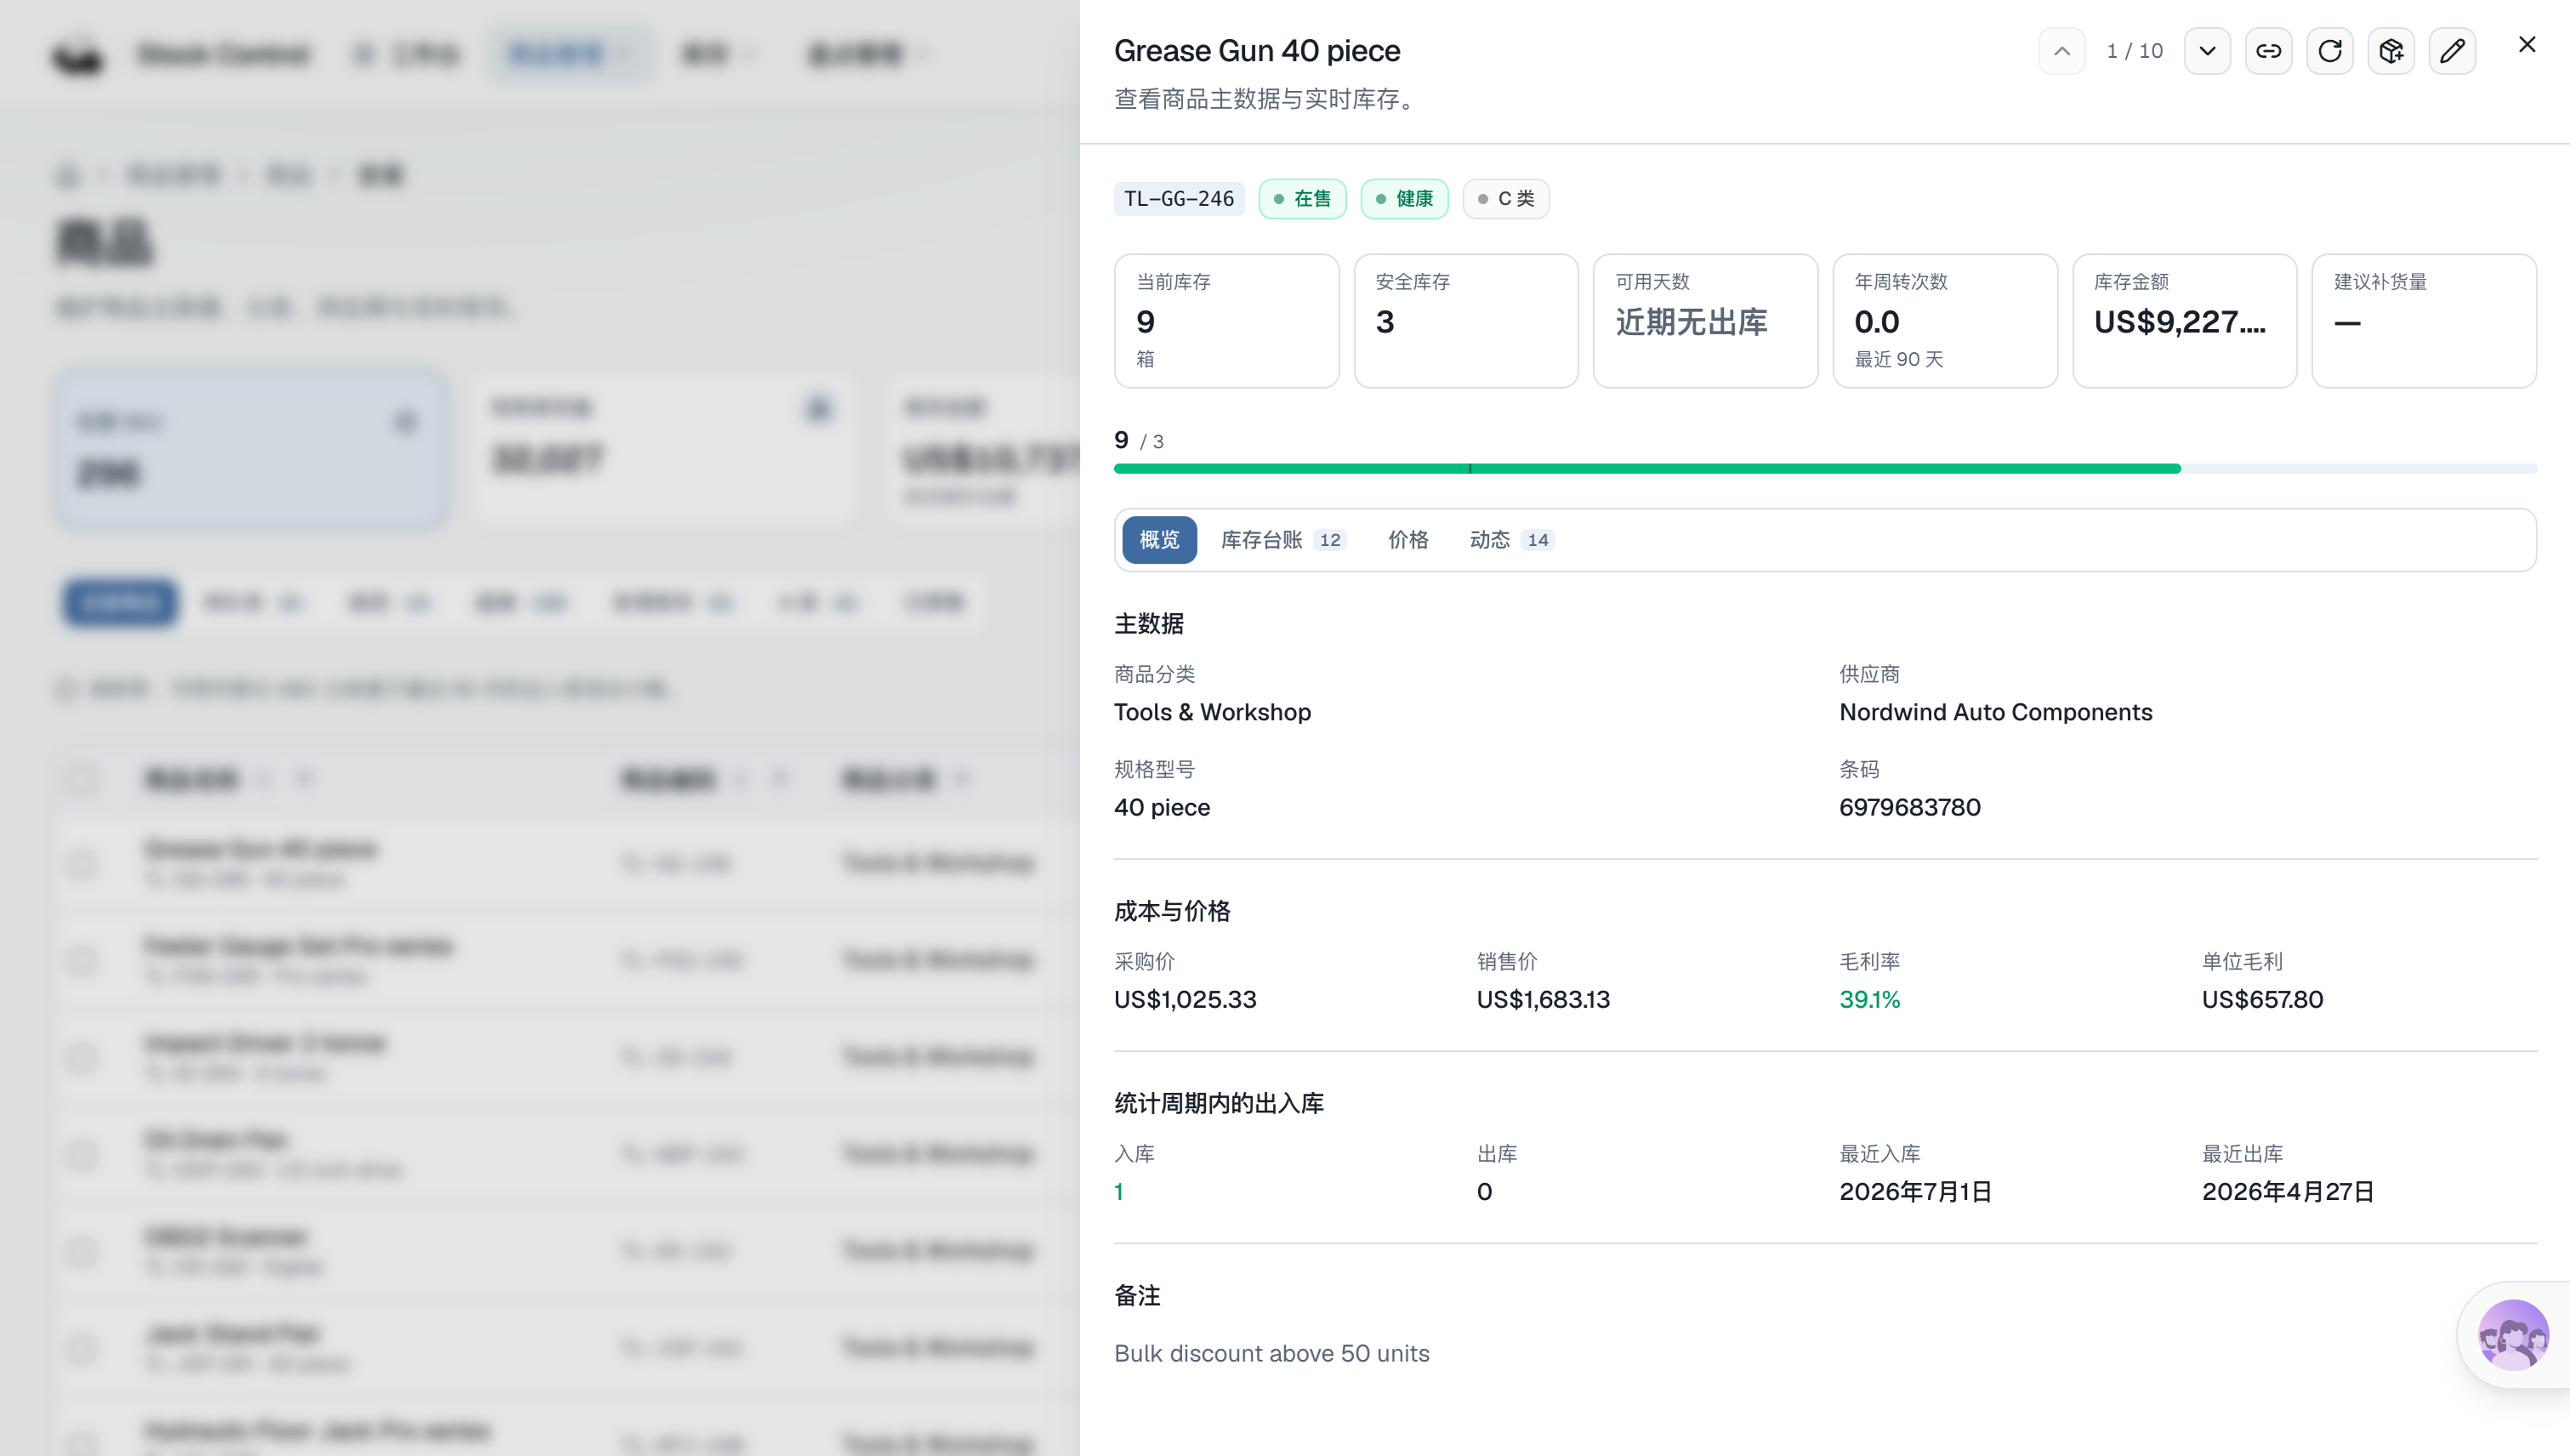Click the panel title Grease Gun 40 piece

coord(1256,51)
